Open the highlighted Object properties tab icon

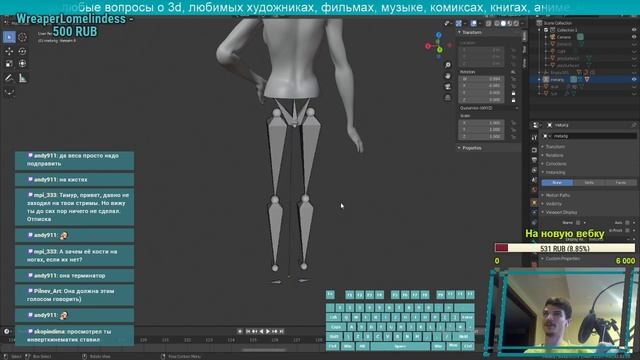(x=534, y=202)
